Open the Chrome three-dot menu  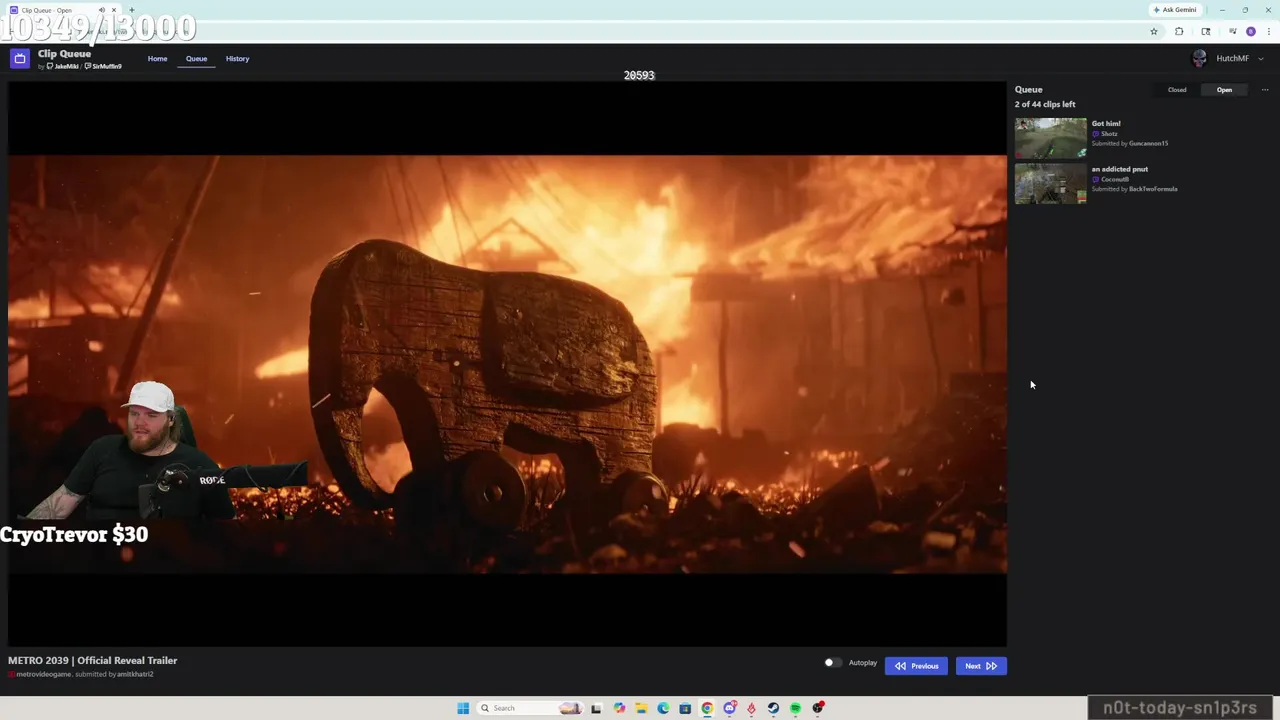1269,32
